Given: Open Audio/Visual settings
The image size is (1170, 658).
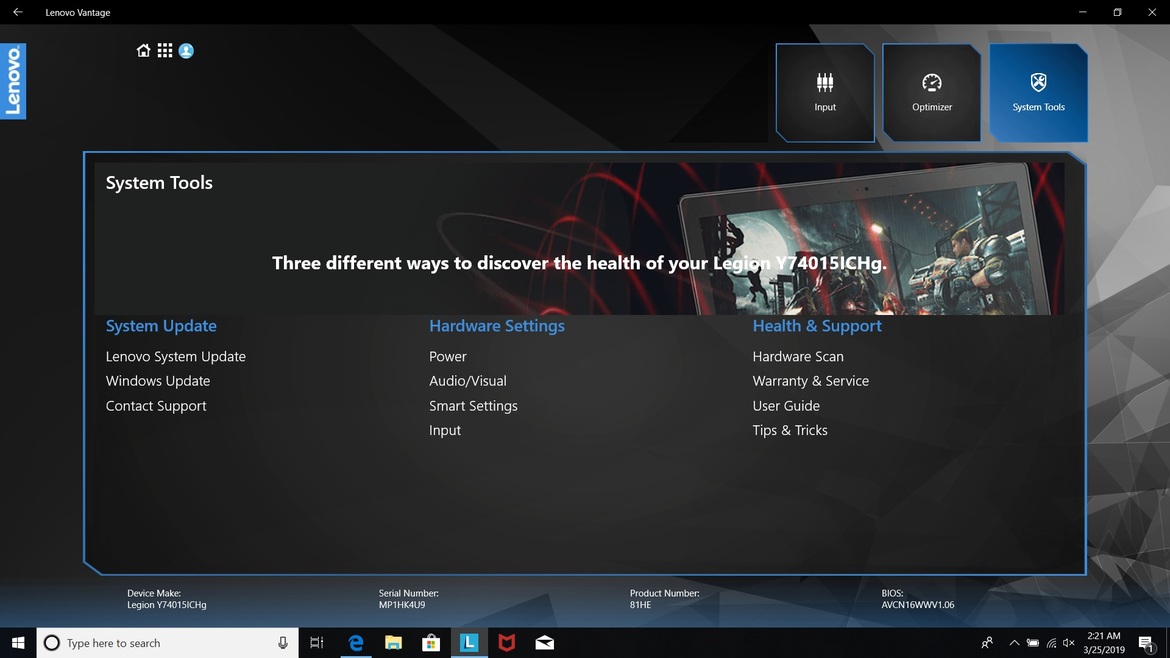Looking at the screenshot, I should 467,380.
